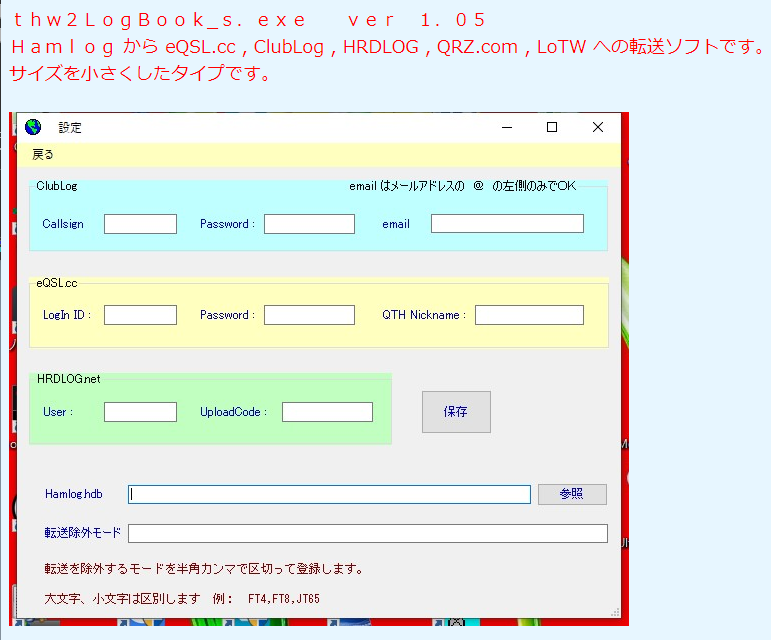This screenshot has width=771, height=640.
Task: Click the 参照 browse button
Action: coord(572,494)
